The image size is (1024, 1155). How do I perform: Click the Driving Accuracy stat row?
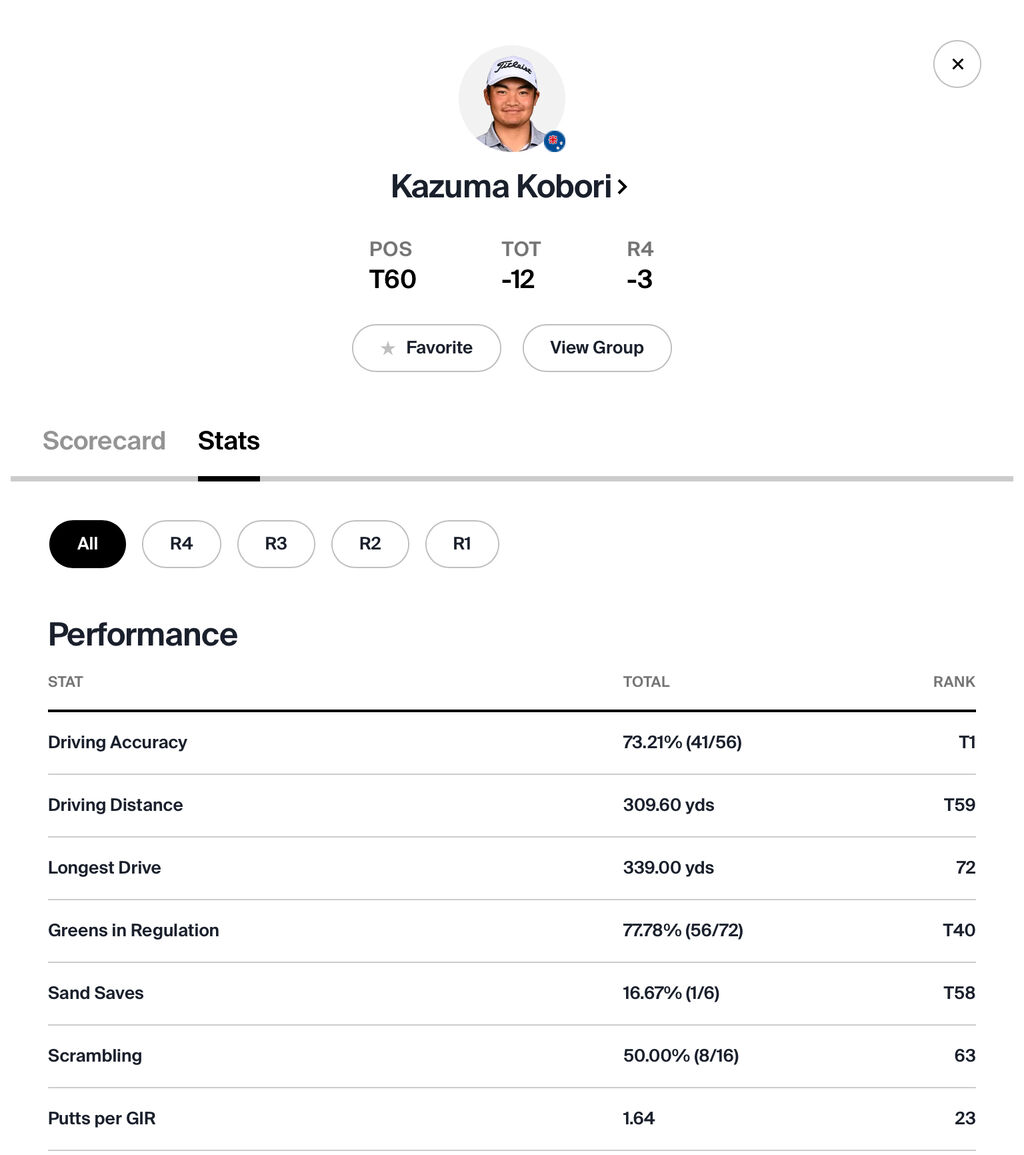point(512,742)
